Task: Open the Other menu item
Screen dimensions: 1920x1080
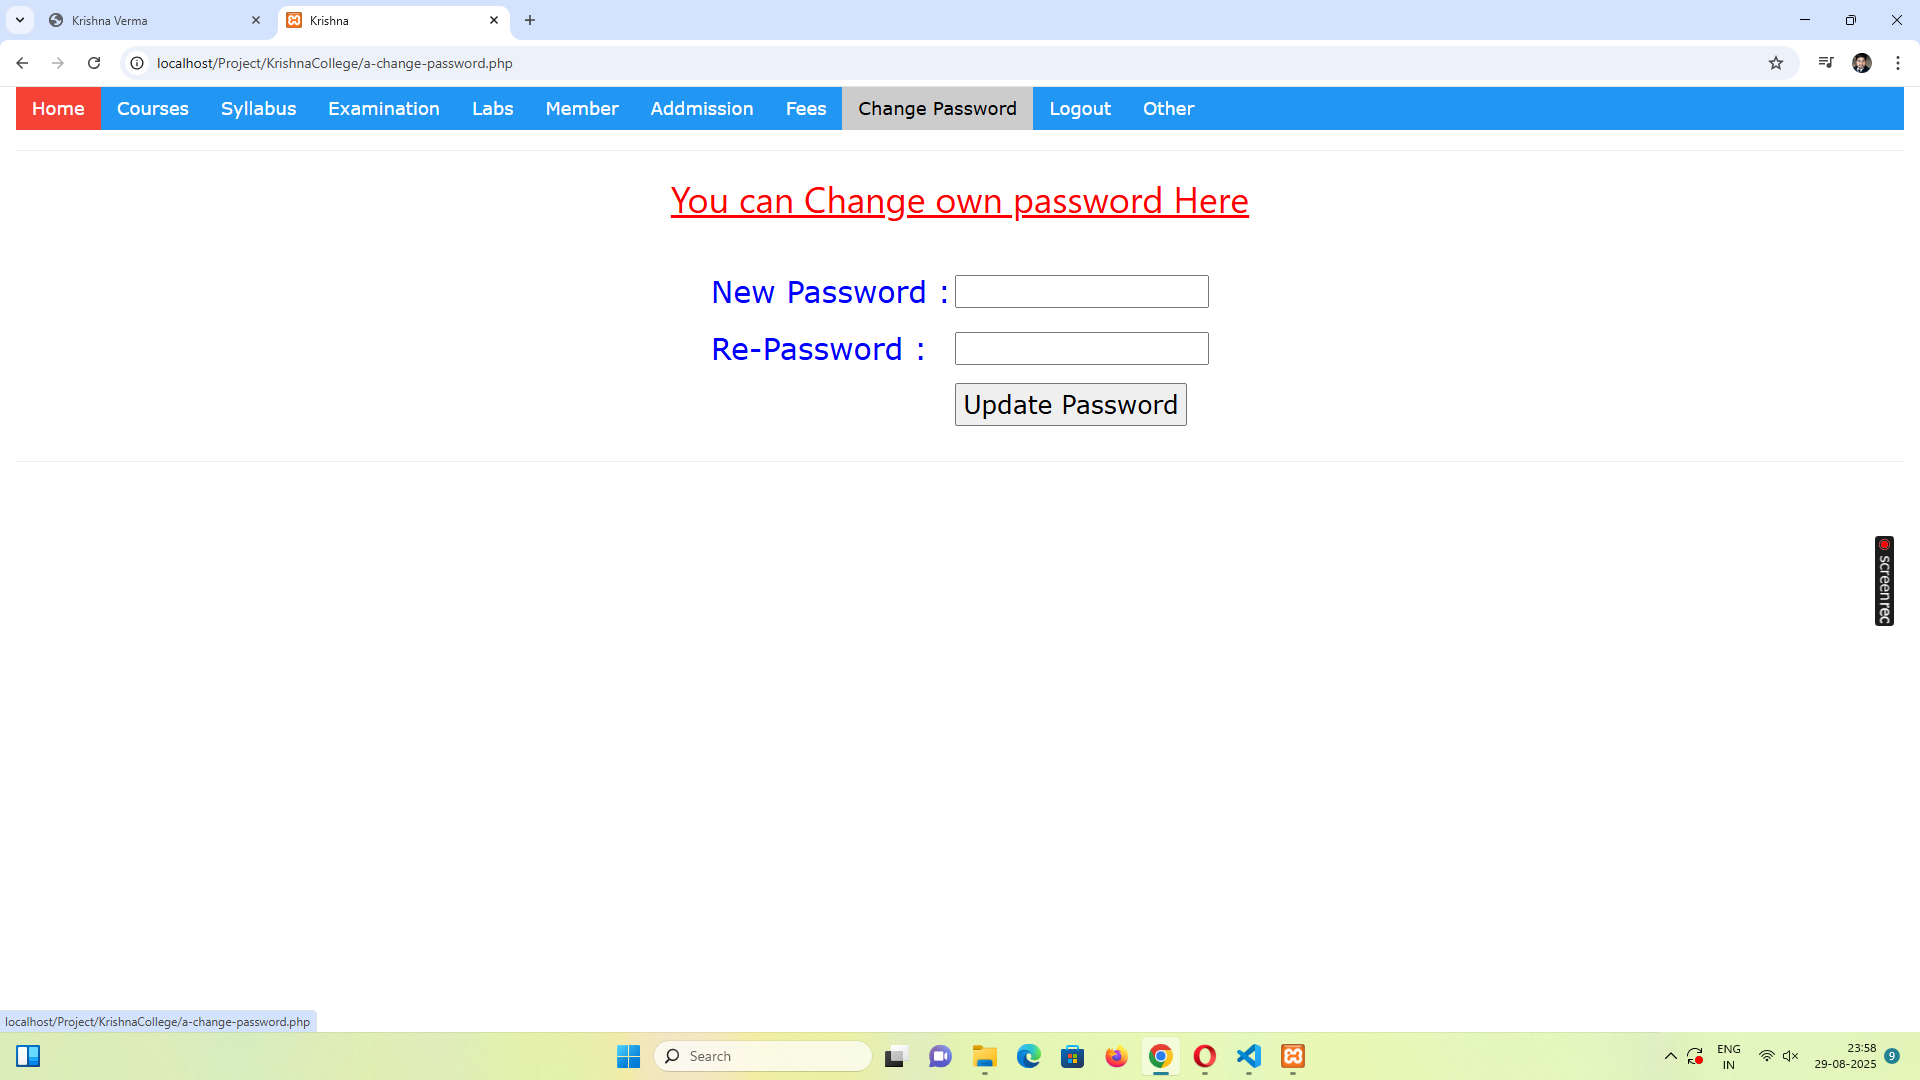Action: 1168,108
